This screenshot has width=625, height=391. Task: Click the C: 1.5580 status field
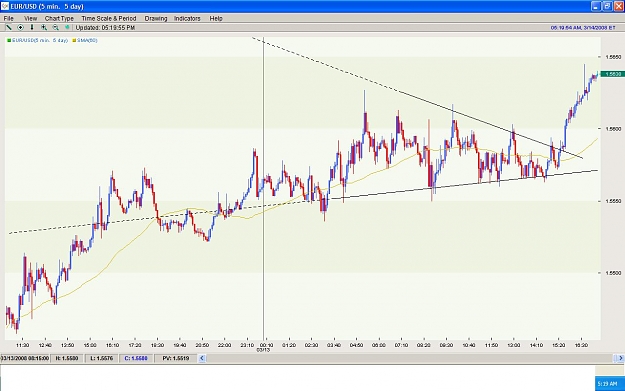pyautogui.click(x=136, y=358)
